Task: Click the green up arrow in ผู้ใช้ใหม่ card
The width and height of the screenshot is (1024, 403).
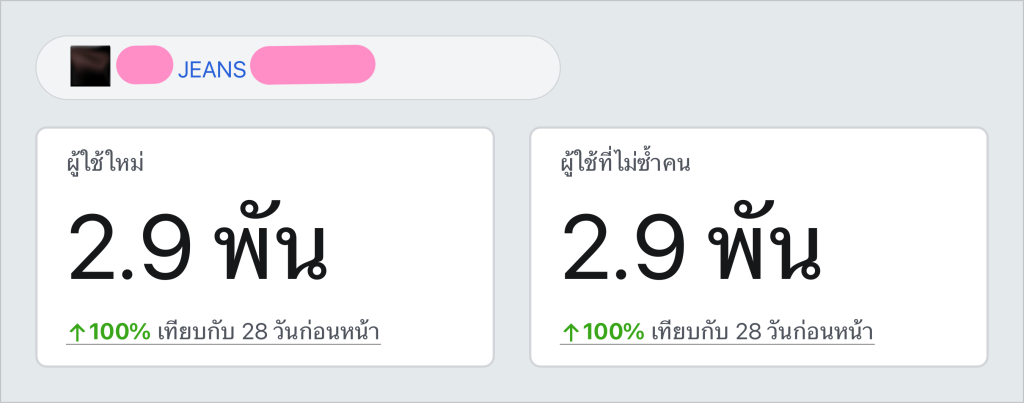Action: point(77,333)
